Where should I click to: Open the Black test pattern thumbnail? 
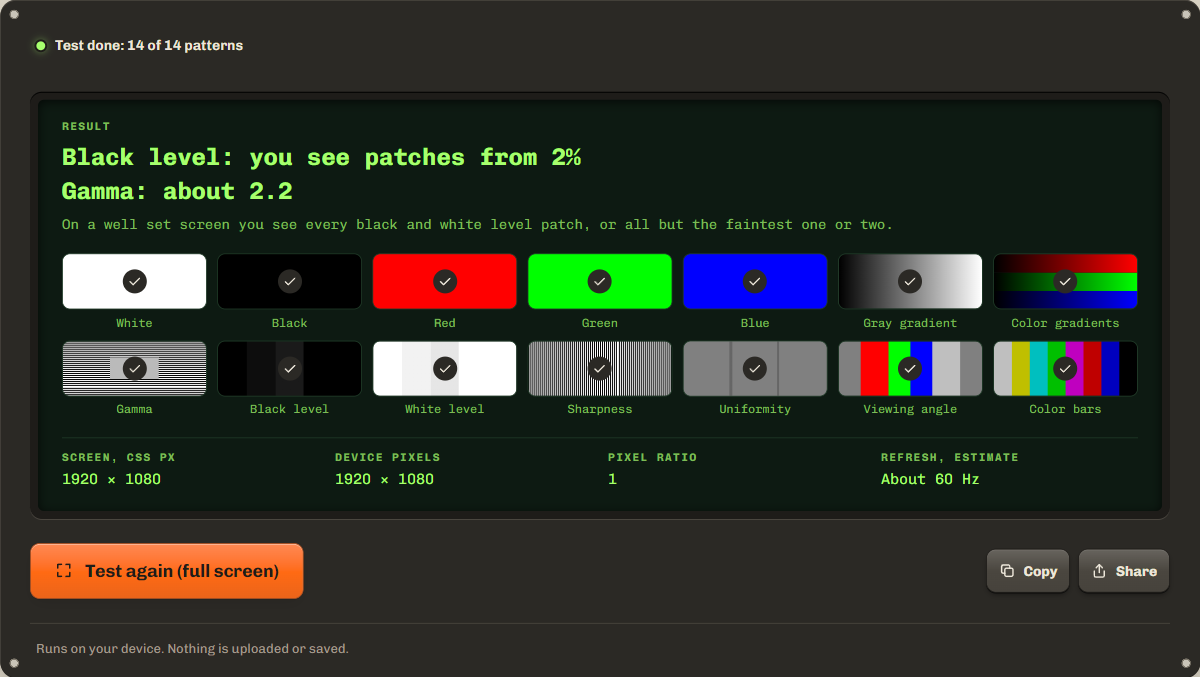click(x=289, y=281)
